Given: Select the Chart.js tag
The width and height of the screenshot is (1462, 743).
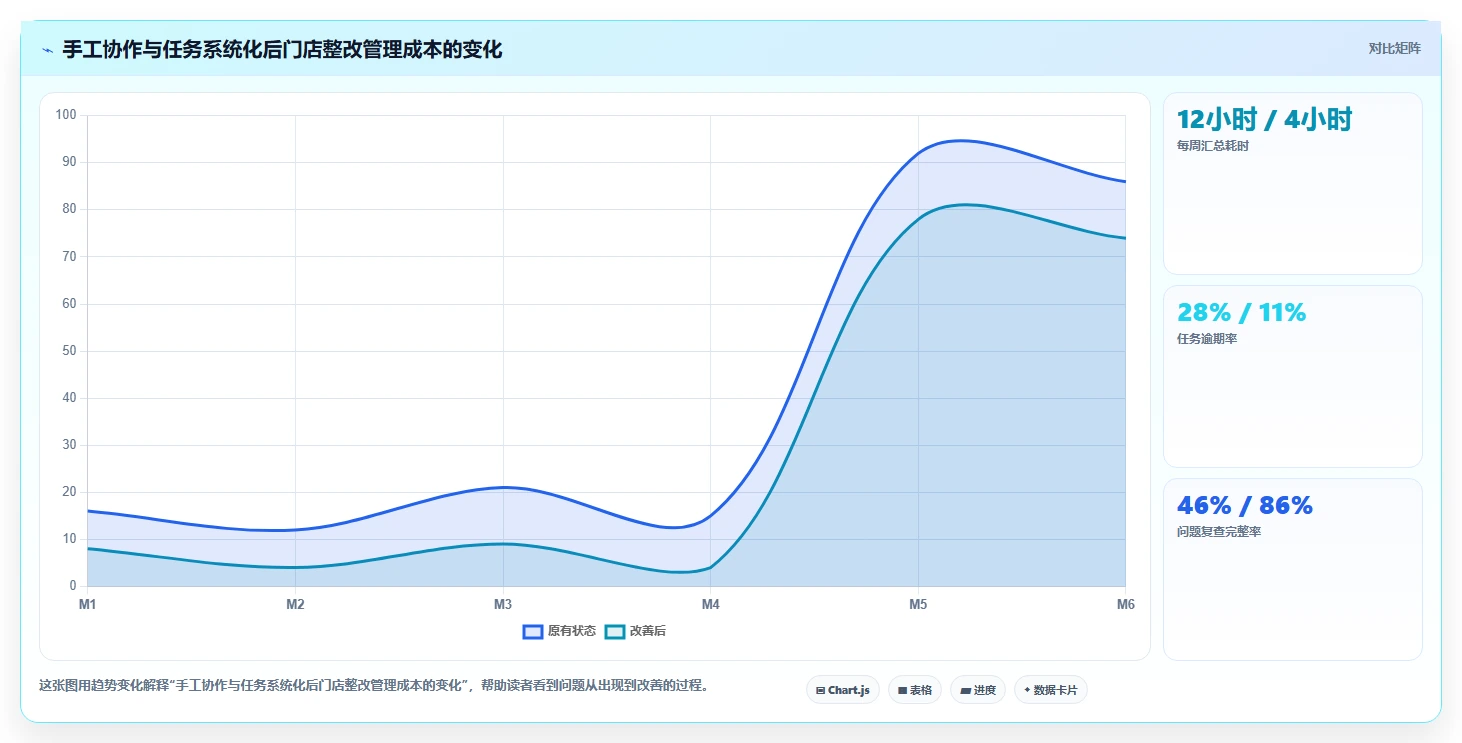Looking at the screenshot, I should coord(842,690).
